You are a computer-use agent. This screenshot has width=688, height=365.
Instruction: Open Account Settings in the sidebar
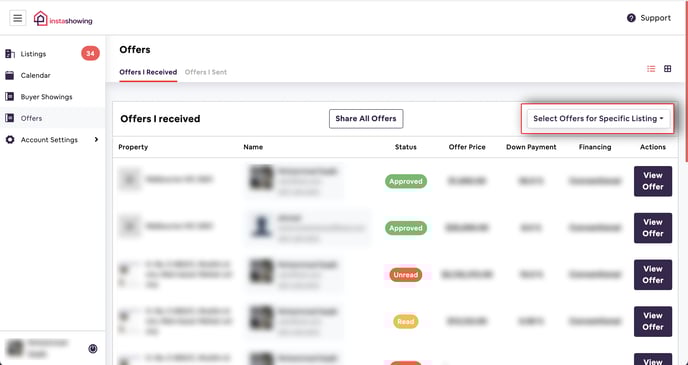[x=49, y=140]
